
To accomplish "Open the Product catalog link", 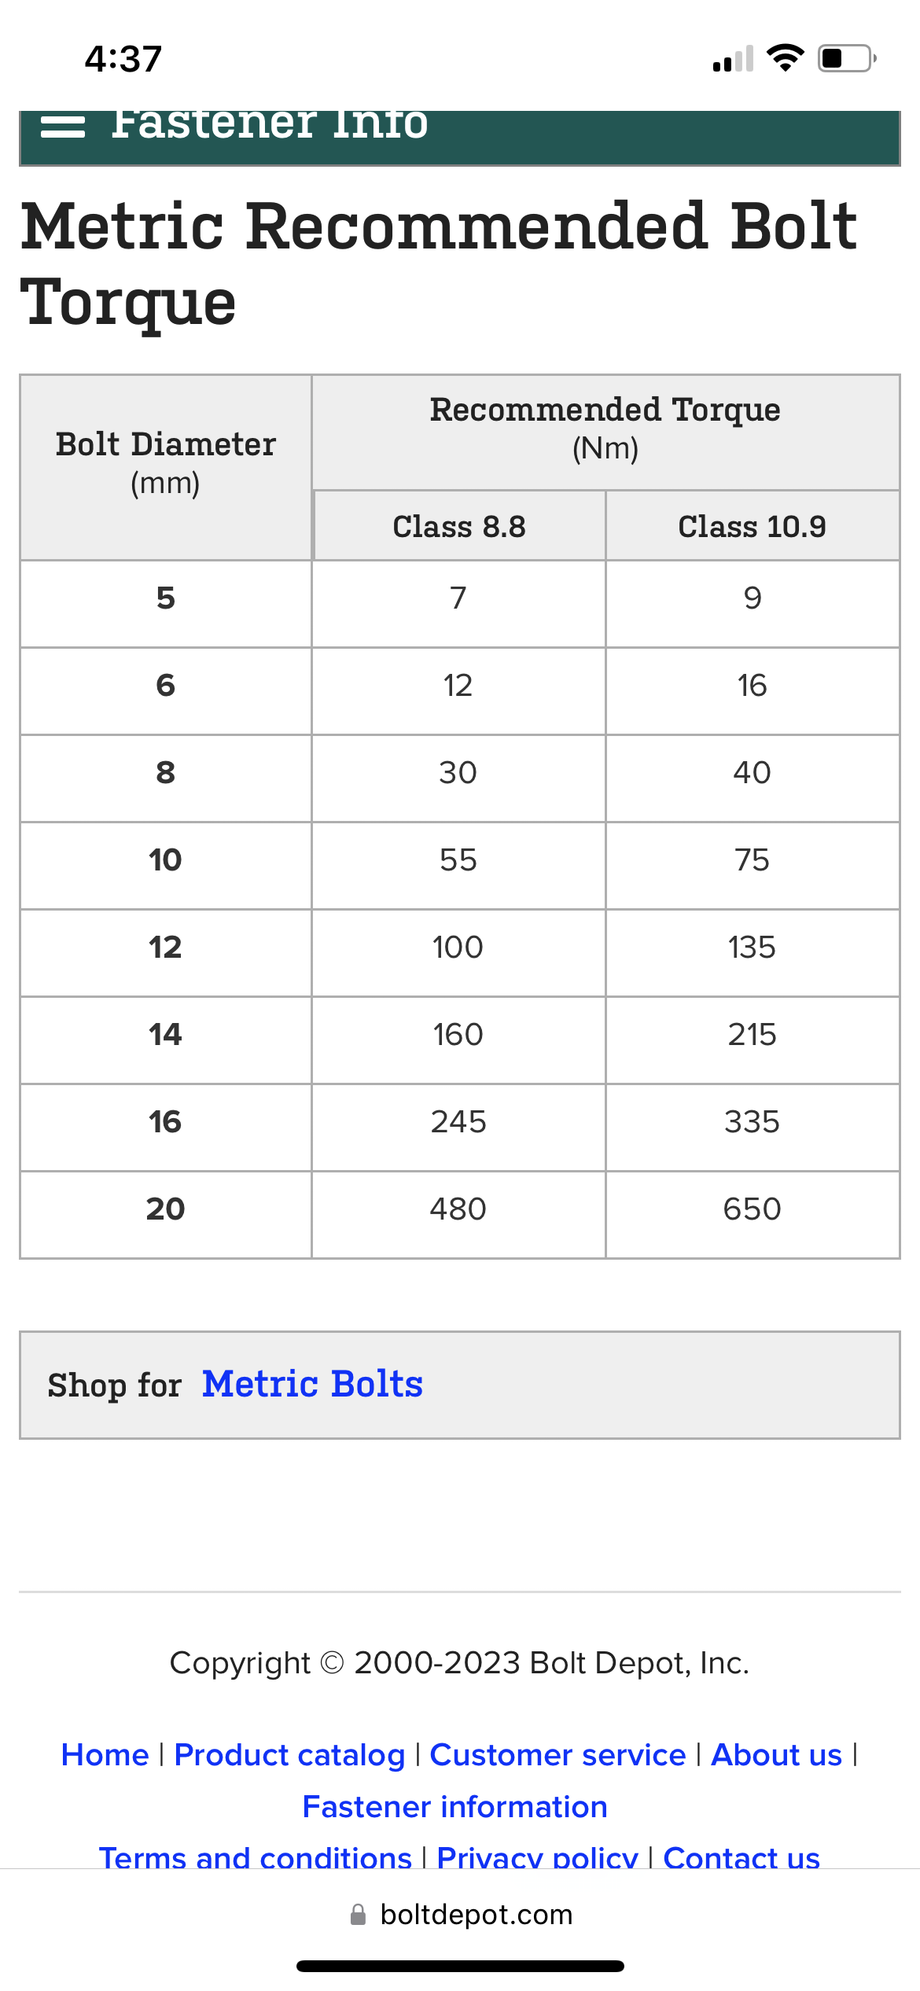I will [289, 1755].
